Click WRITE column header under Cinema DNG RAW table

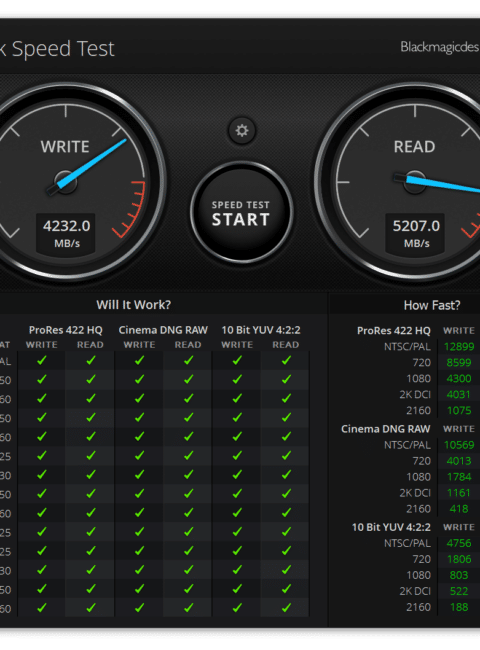139,345
